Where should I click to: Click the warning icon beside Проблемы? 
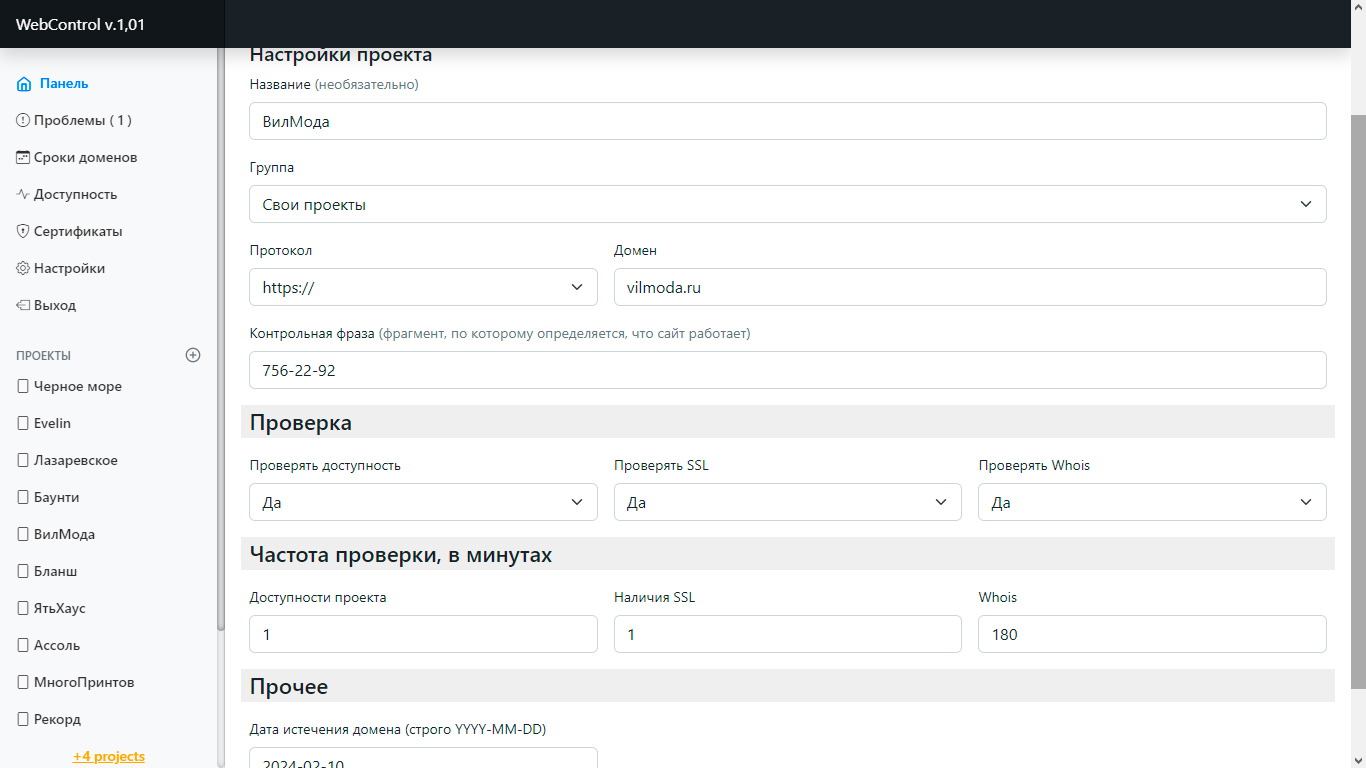23,120
